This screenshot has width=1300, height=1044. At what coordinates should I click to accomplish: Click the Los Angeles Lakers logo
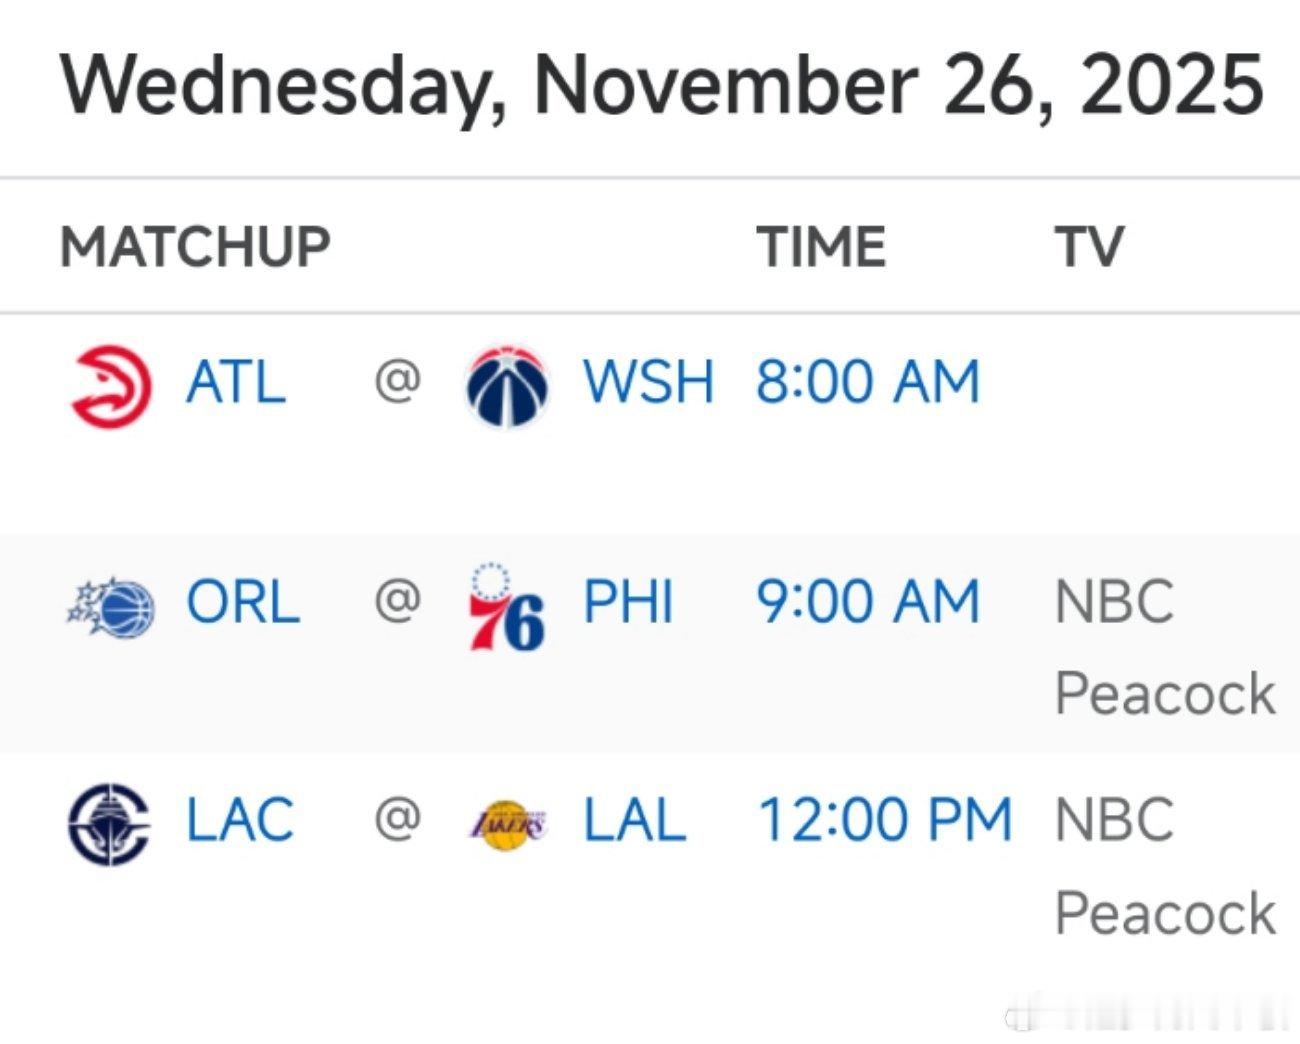[508, 825]
